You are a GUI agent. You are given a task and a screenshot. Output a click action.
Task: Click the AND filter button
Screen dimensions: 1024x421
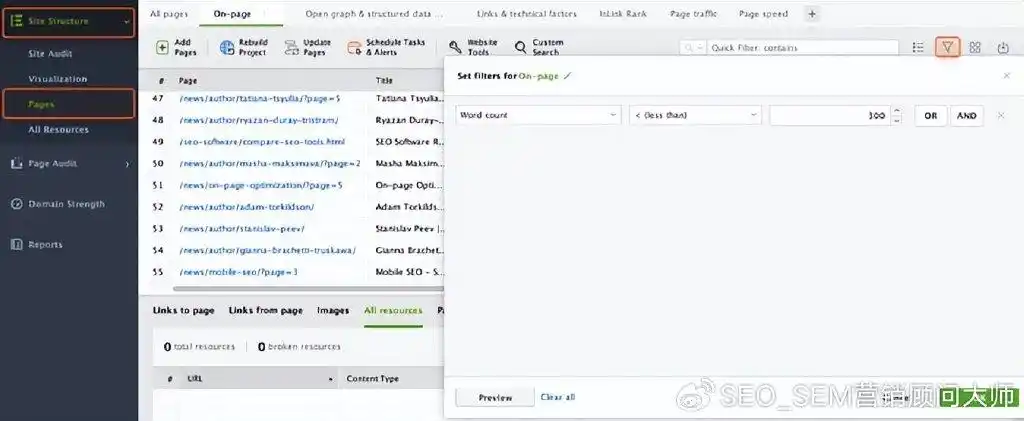point(966,116)
